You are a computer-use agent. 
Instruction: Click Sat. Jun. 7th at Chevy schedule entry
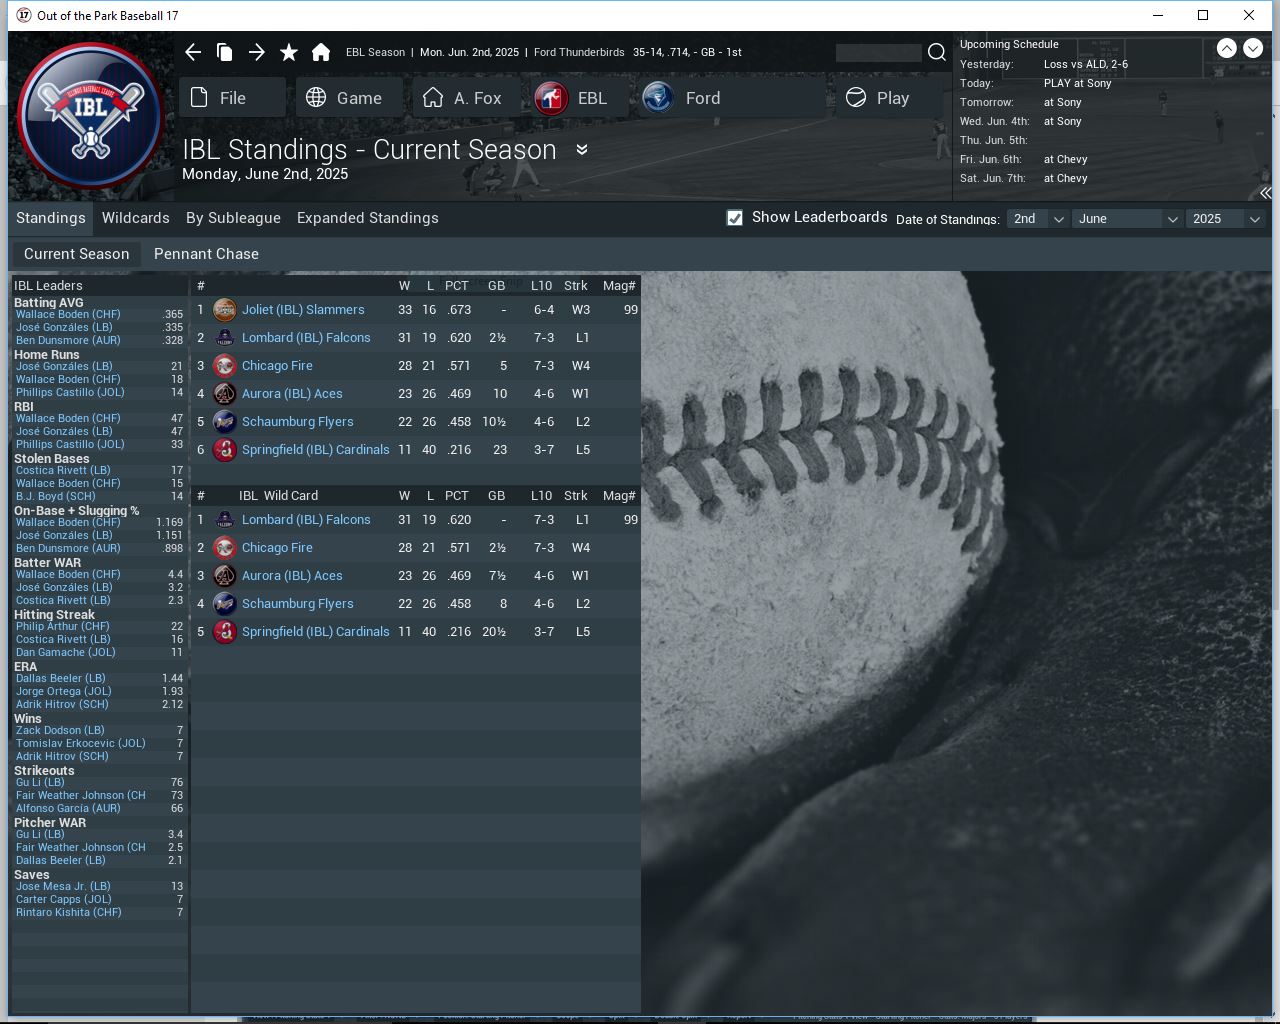pos(1065,178)
